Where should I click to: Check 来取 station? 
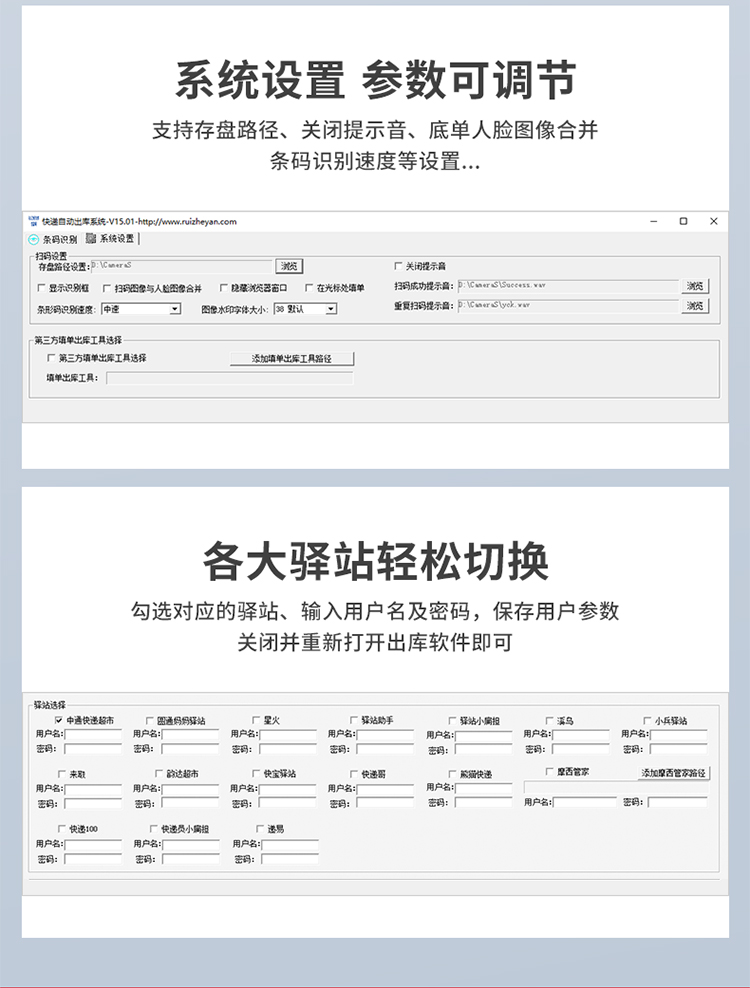click(62, 774)
